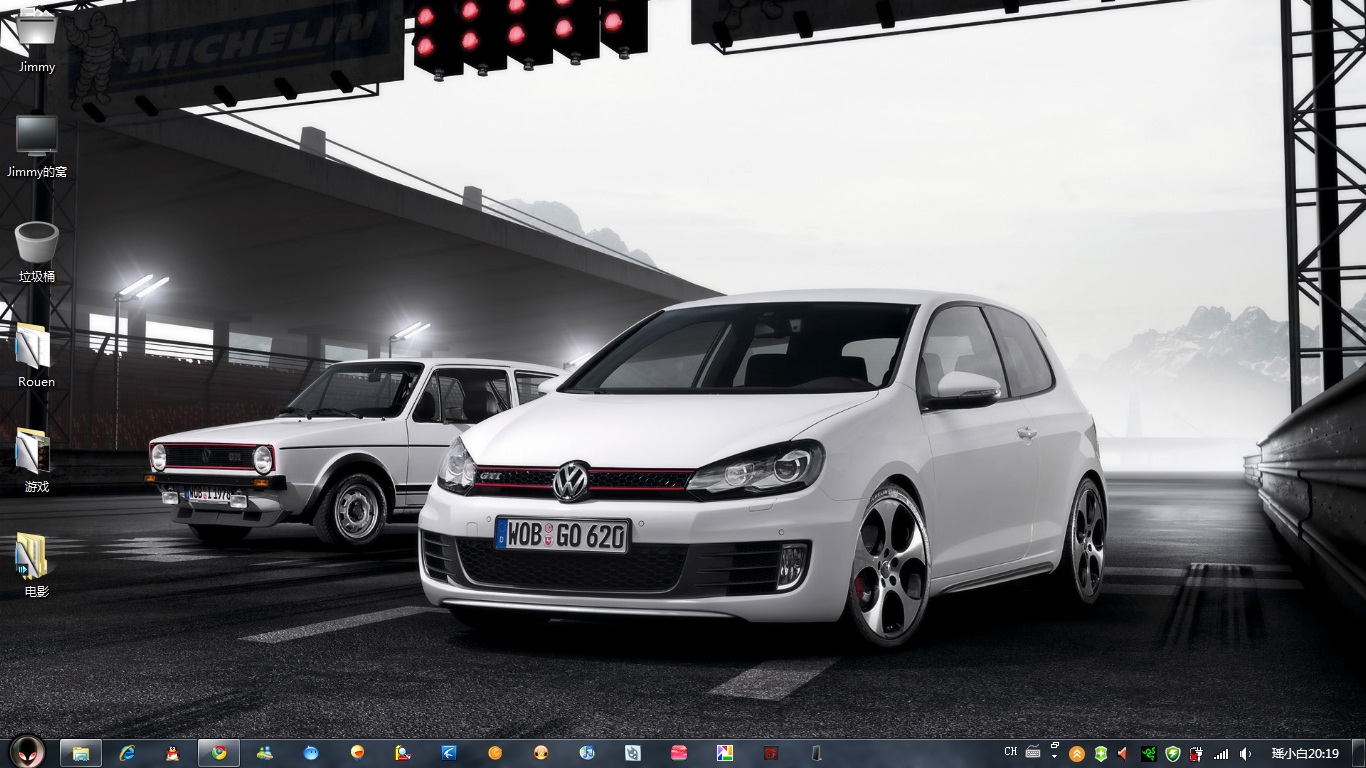
Task: Switch to Google Chrome in the taskbar
Action: [x=219, y=753]
